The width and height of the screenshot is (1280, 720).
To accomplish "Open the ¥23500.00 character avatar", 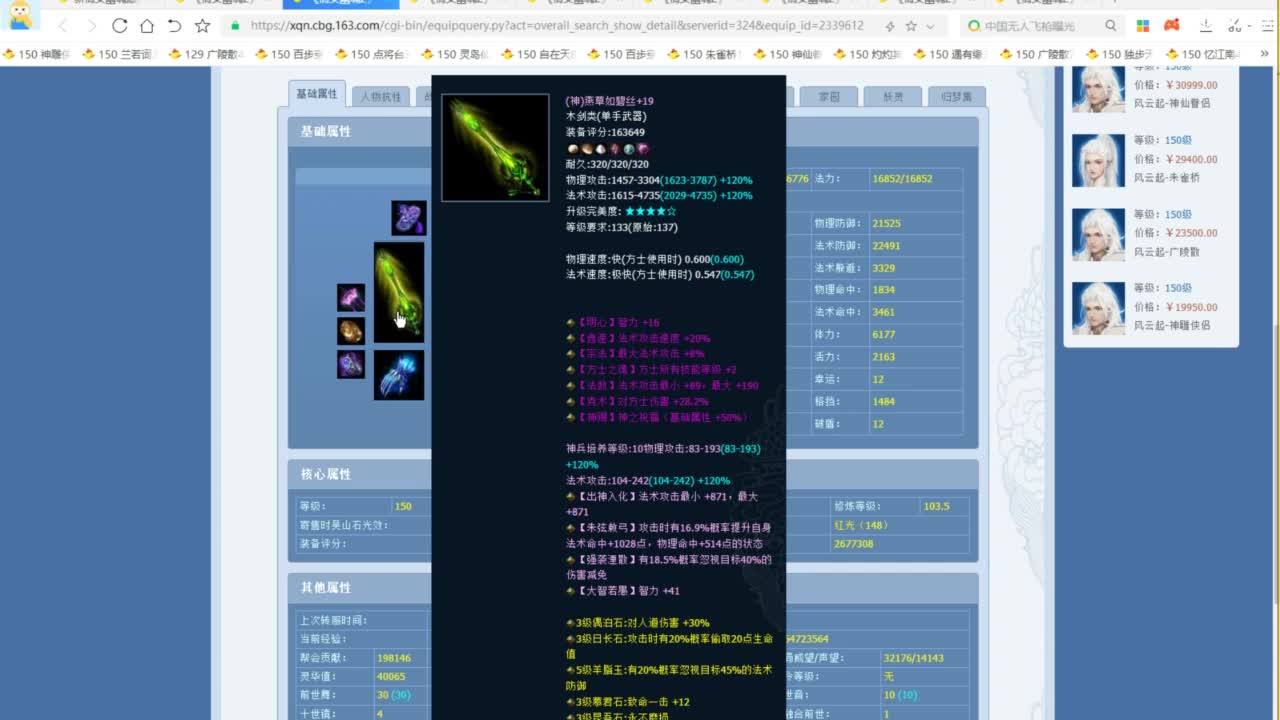I will [1098, 234].
